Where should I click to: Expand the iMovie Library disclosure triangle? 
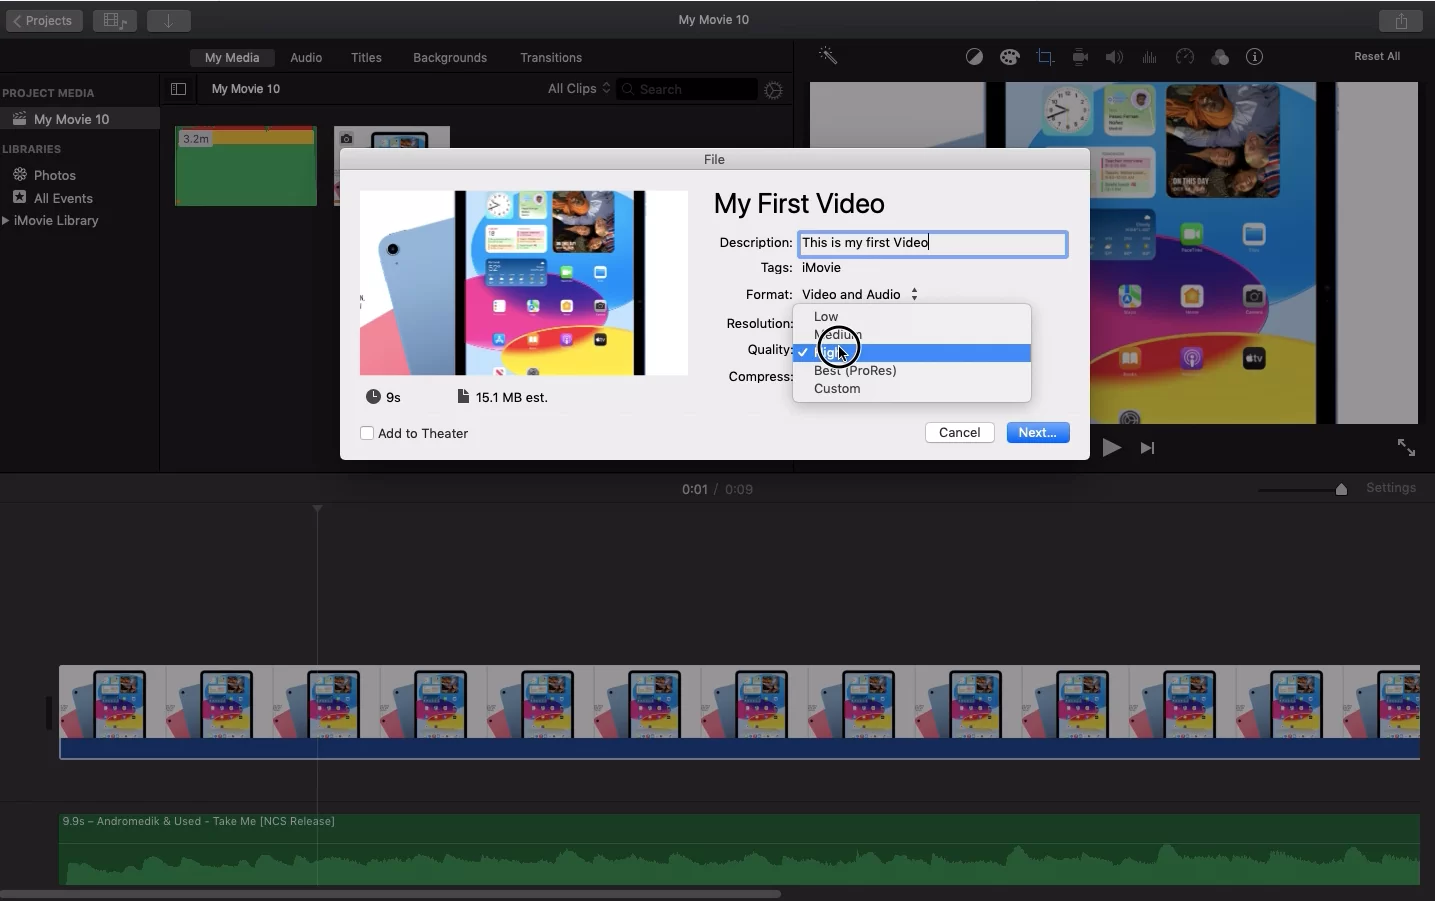pos(6,220)
